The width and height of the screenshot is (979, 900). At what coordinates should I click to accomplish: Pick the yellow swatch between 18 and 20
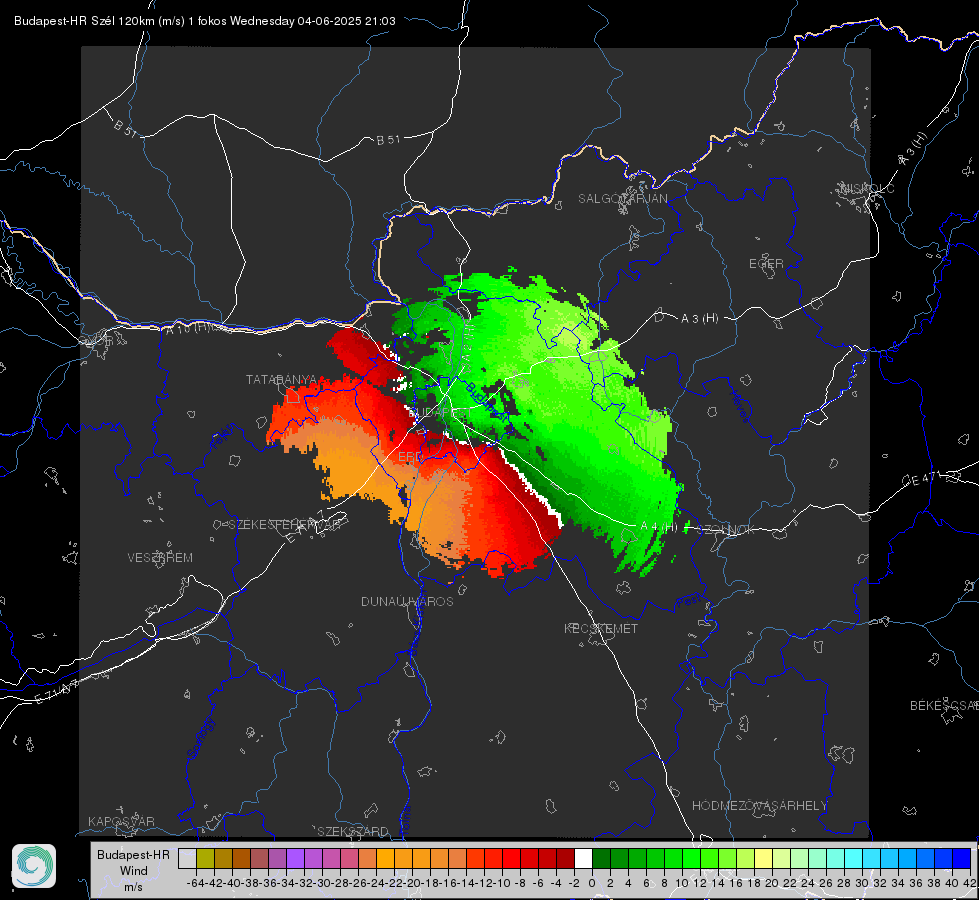point(764,858)
